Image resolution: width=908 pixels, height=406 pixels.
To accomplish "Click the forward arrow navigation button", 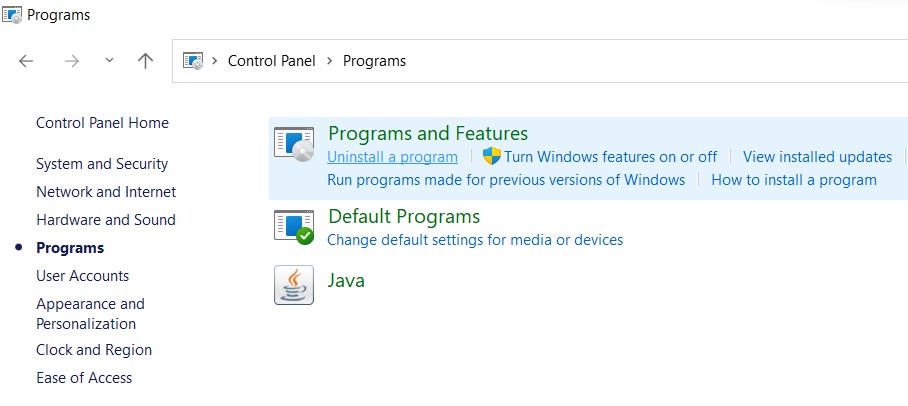I will (72, 61).
